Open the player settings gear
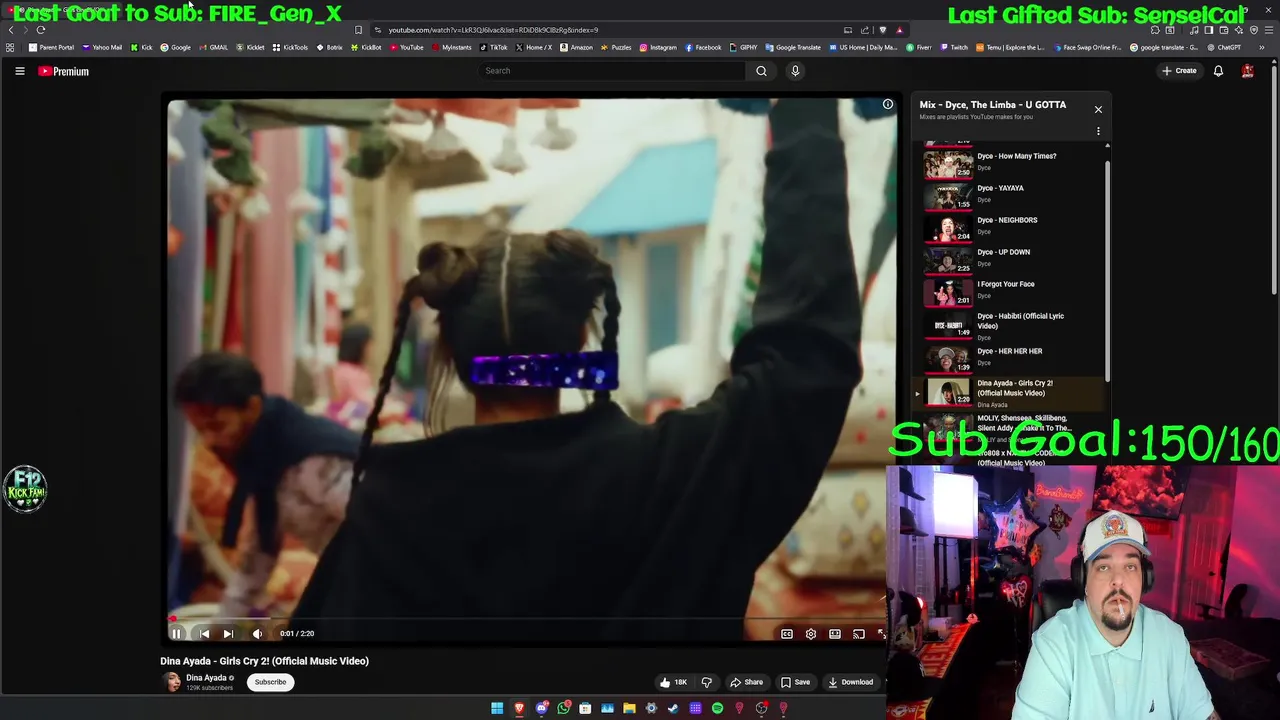Screen dimensions: 1280x720 pyautogui.click(x=811, y=634)
